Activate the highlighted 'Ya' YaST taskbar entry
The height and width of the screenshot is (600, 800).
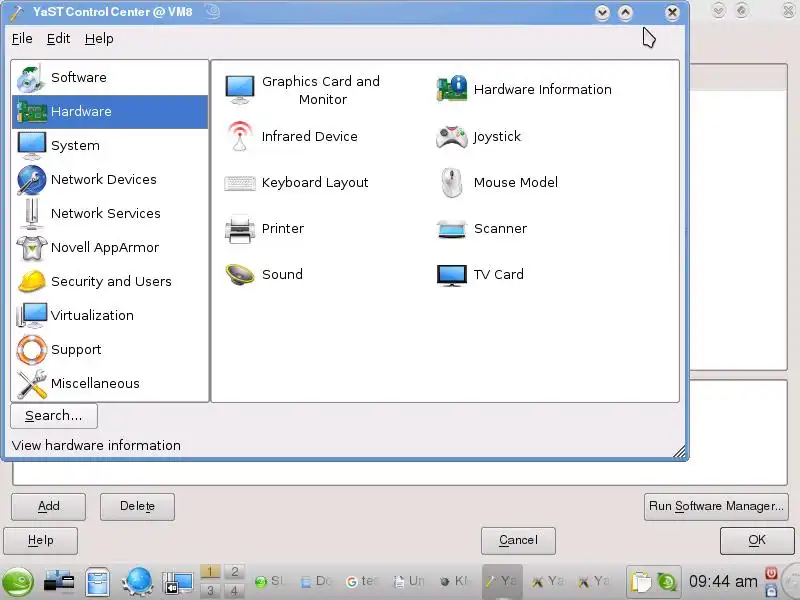point(502,581)
